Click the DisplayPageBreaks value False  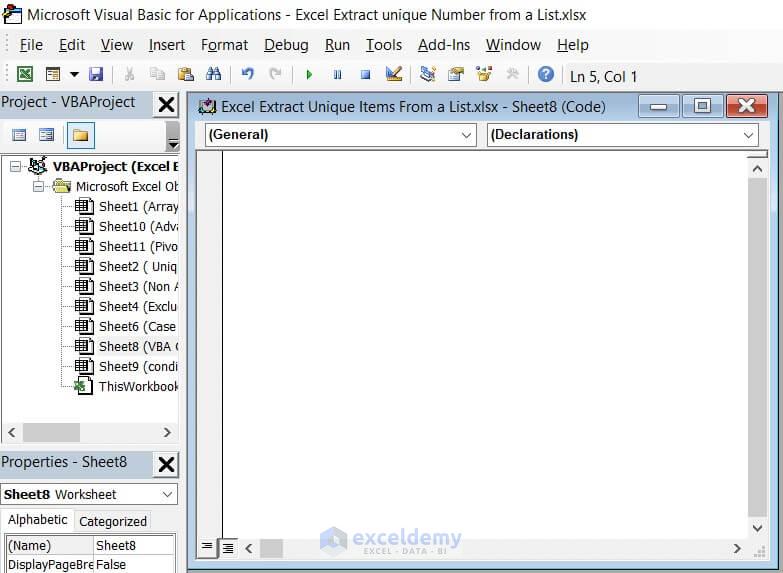point(134,565)
